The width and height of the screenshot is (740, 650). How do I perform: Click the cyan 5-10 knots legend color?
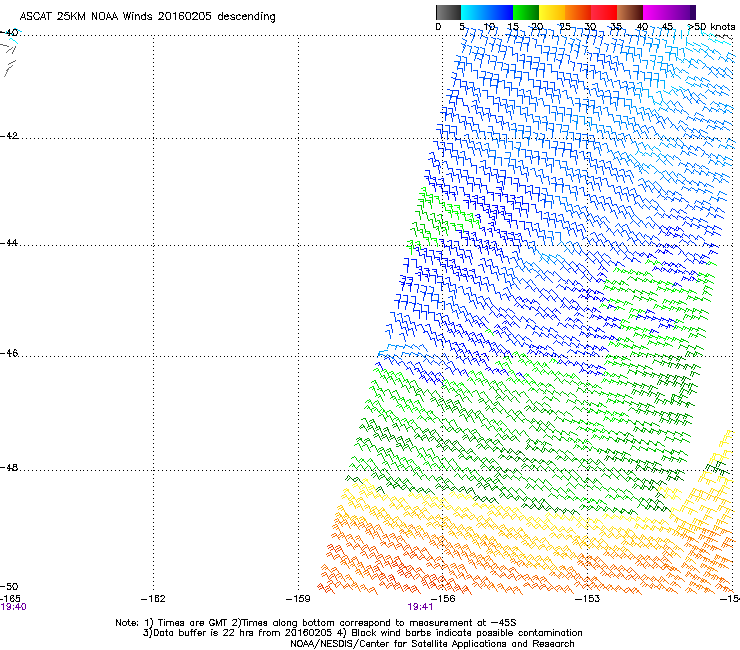click(473, 12)
